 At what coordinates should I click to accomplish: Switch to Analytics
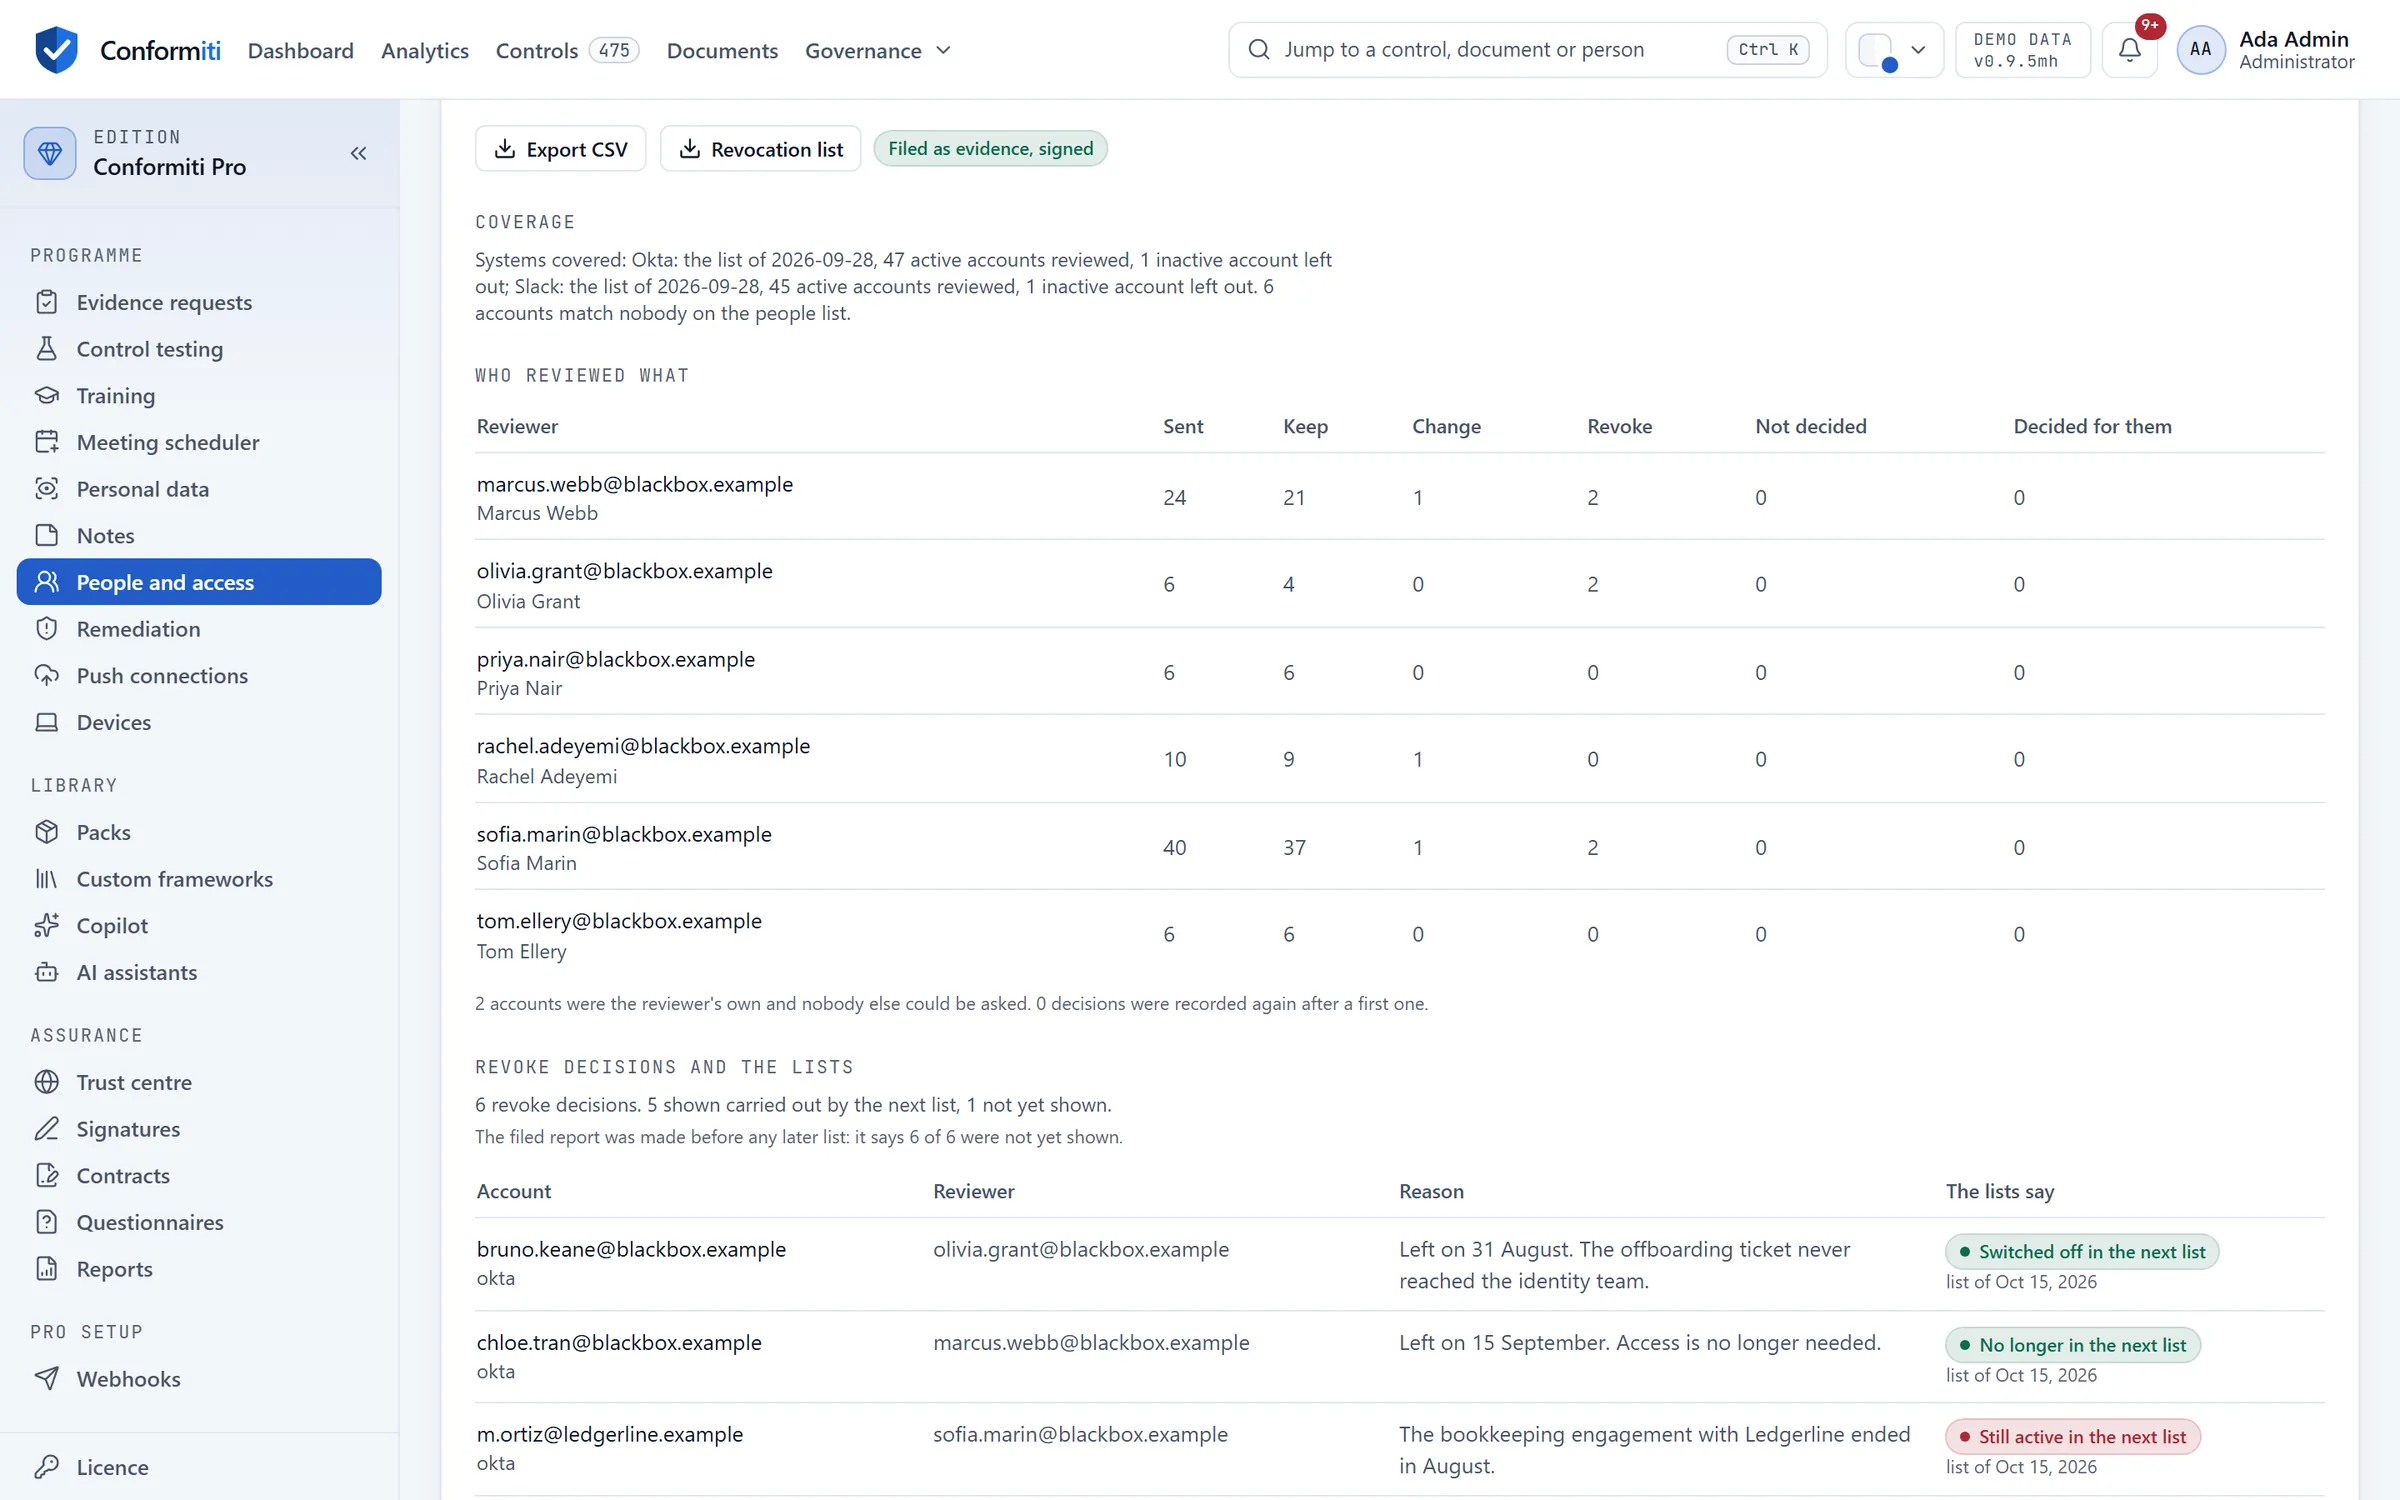point(425,50)
